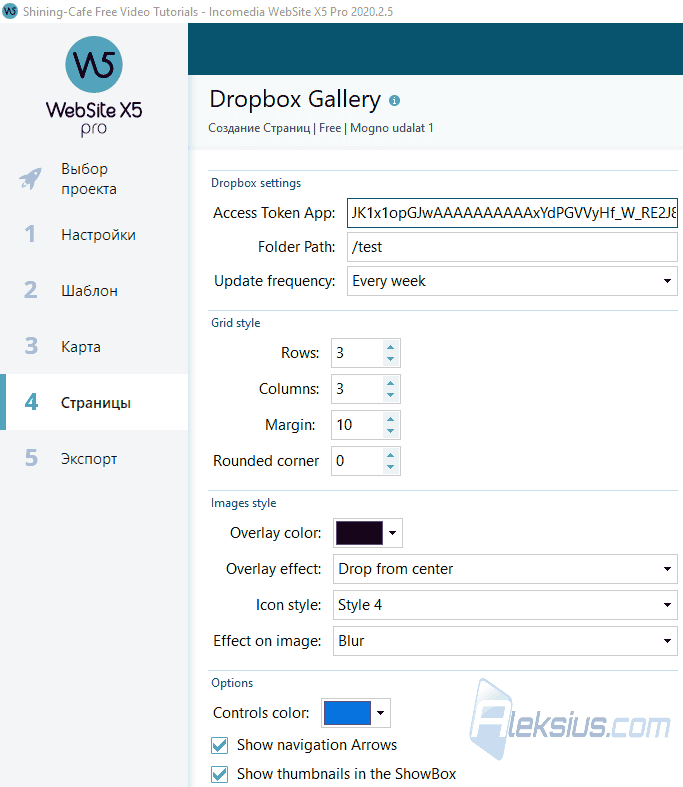Open the blue Controls color picker
The height and width of the screenshot is (787, 683).
pyautogui.click(x=356, y=713)
